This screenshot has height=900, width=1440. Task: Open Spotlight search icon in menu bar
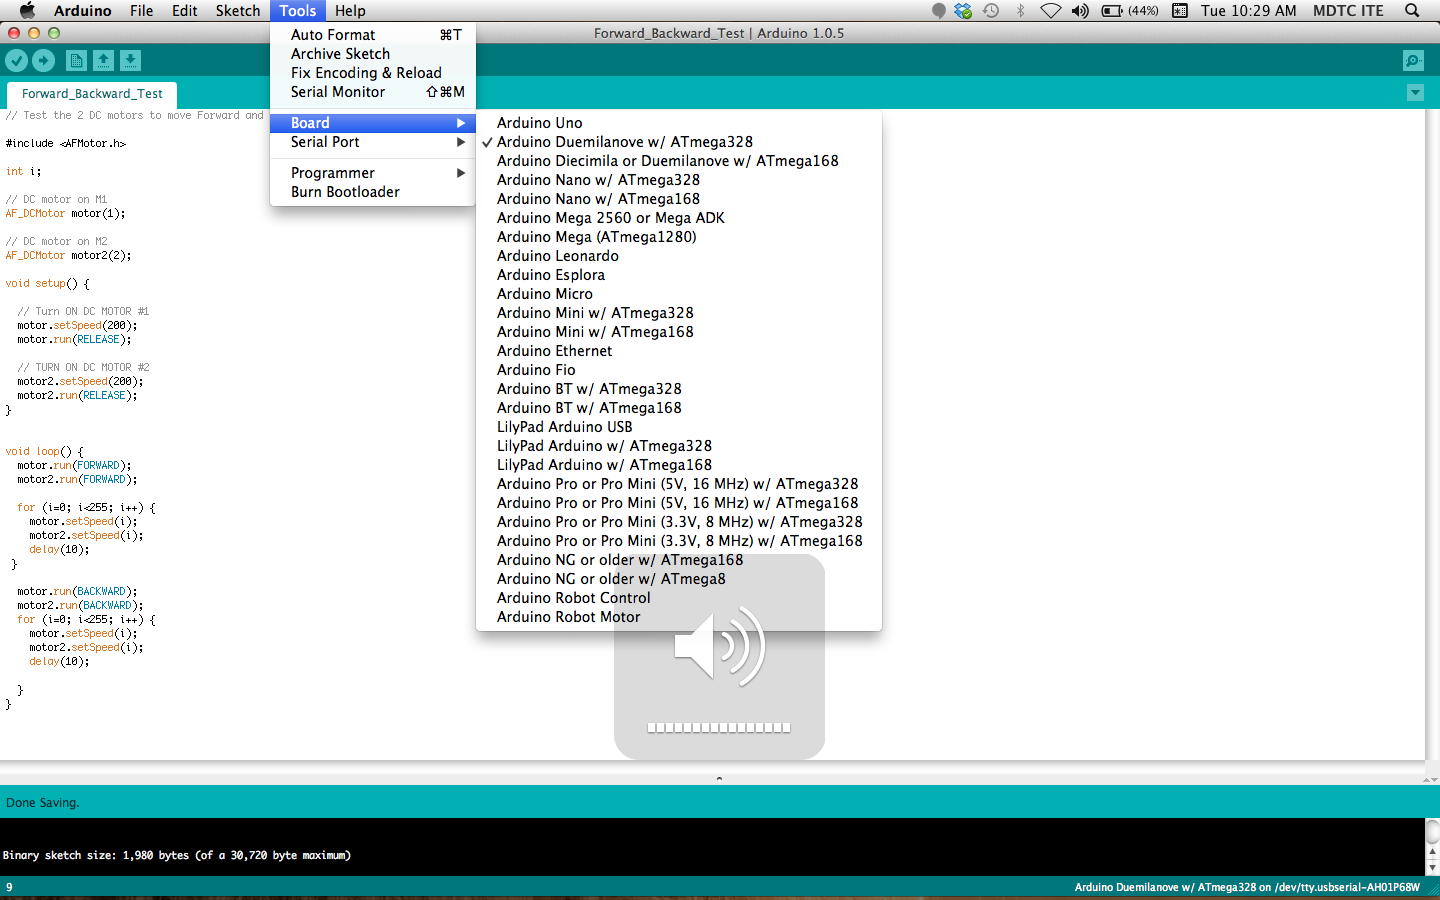pyautogui.click(x=1412, y=10)
